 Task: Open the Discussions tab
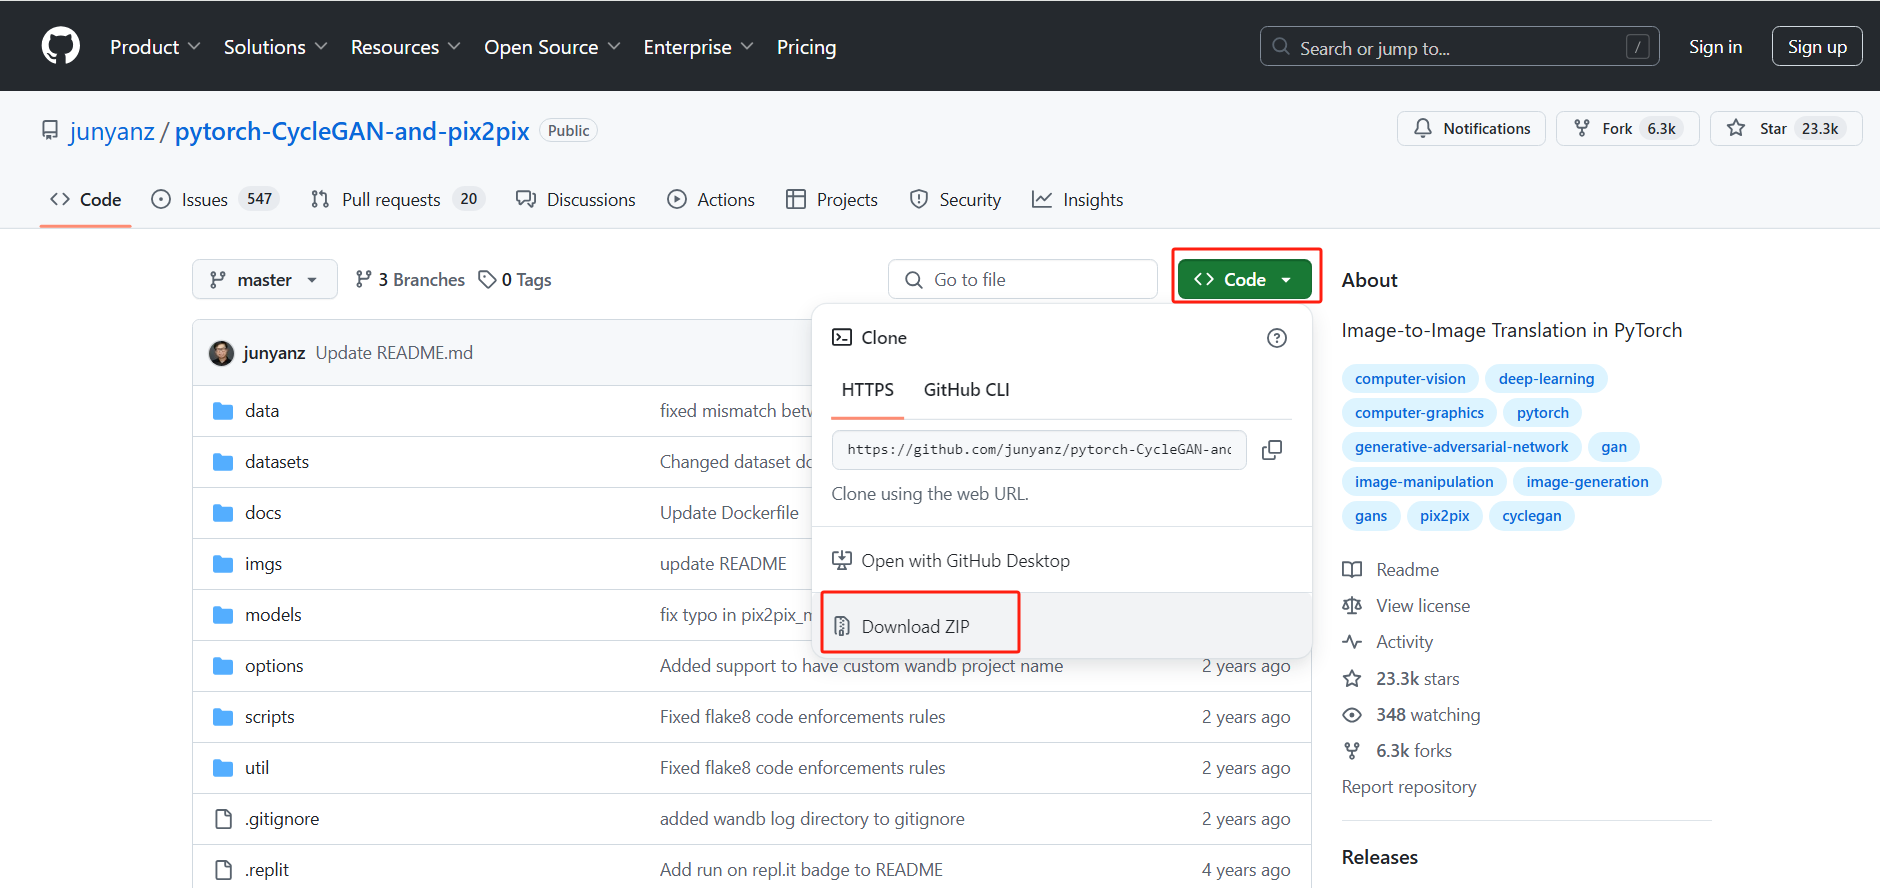tap(576, 200)
